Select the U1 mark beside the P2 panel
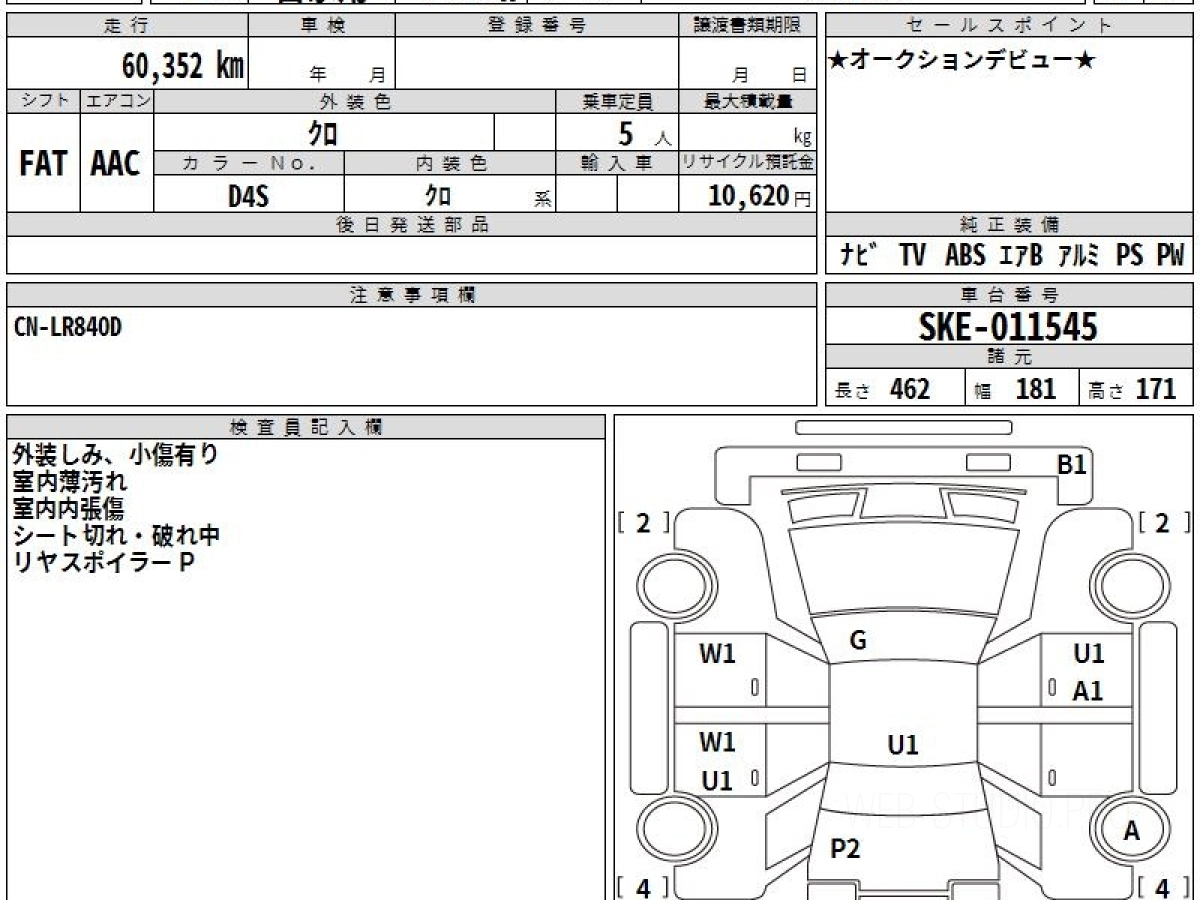This screenshot has width=1200, height=900. pyautogui.click(x=717, y=781)
